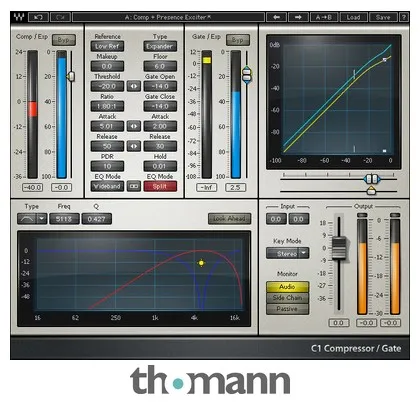420x404 pixels.
Task: Open the Load preset menu
Action: 353,17
